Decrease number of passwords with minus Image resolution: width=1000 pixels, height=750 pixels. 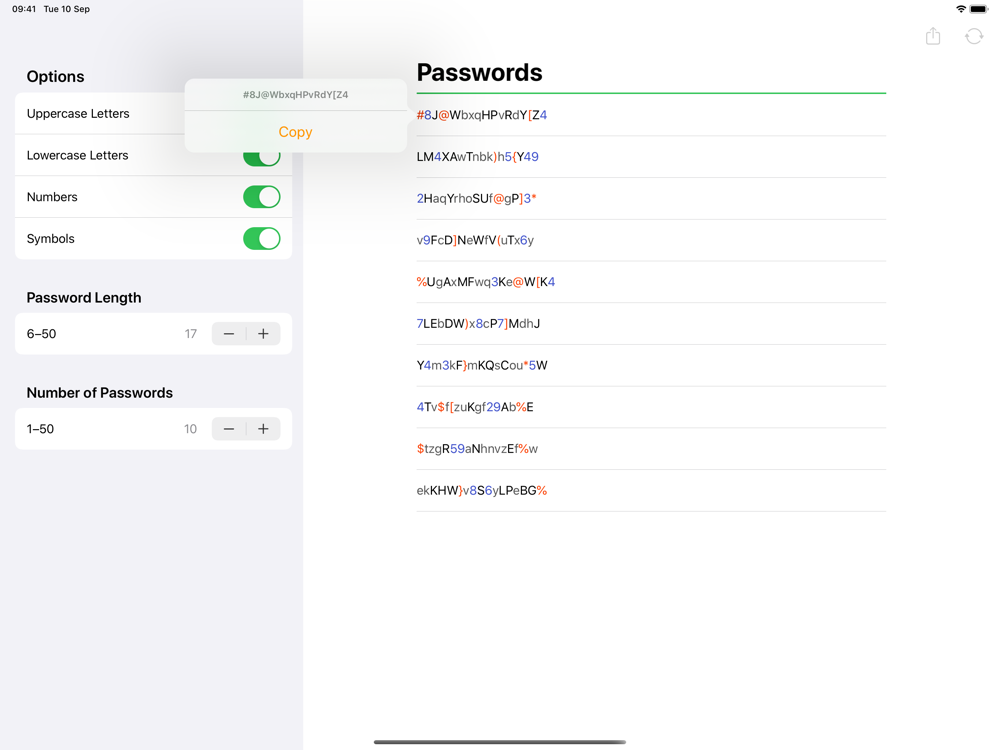[229, 429]
